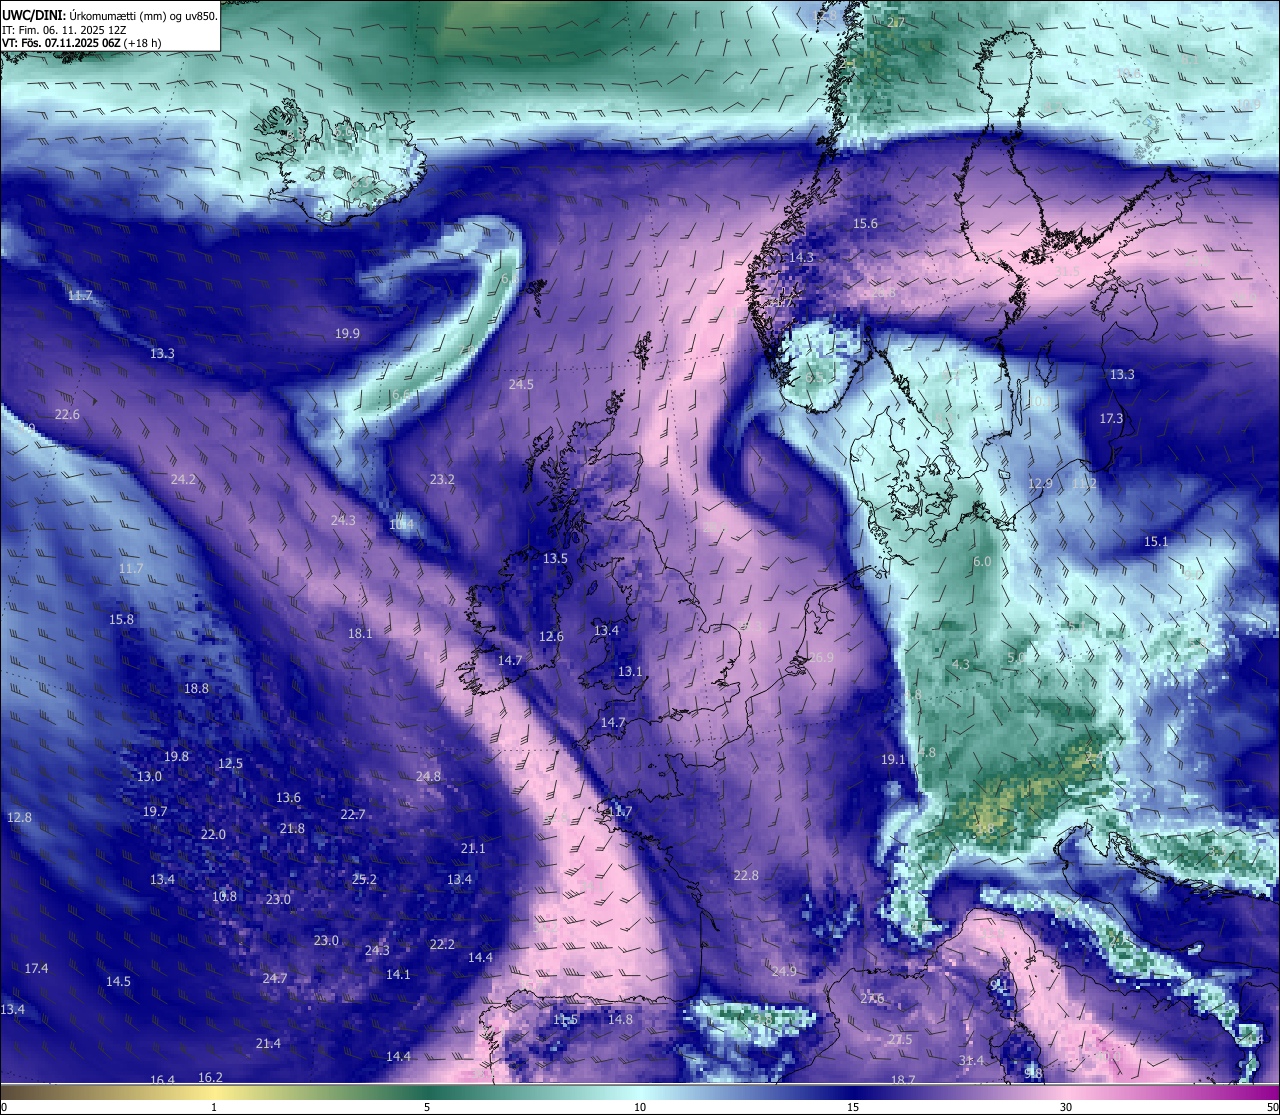Click the 17.4 value label
Image resolution: width=1280 pixels, height=1115 pixels.
[x=36, y=969]
